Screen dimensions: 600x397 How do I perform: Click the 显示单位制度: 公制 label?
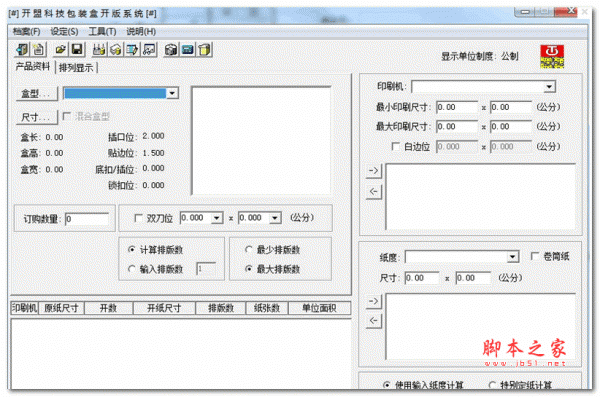(x=480, y=56)
